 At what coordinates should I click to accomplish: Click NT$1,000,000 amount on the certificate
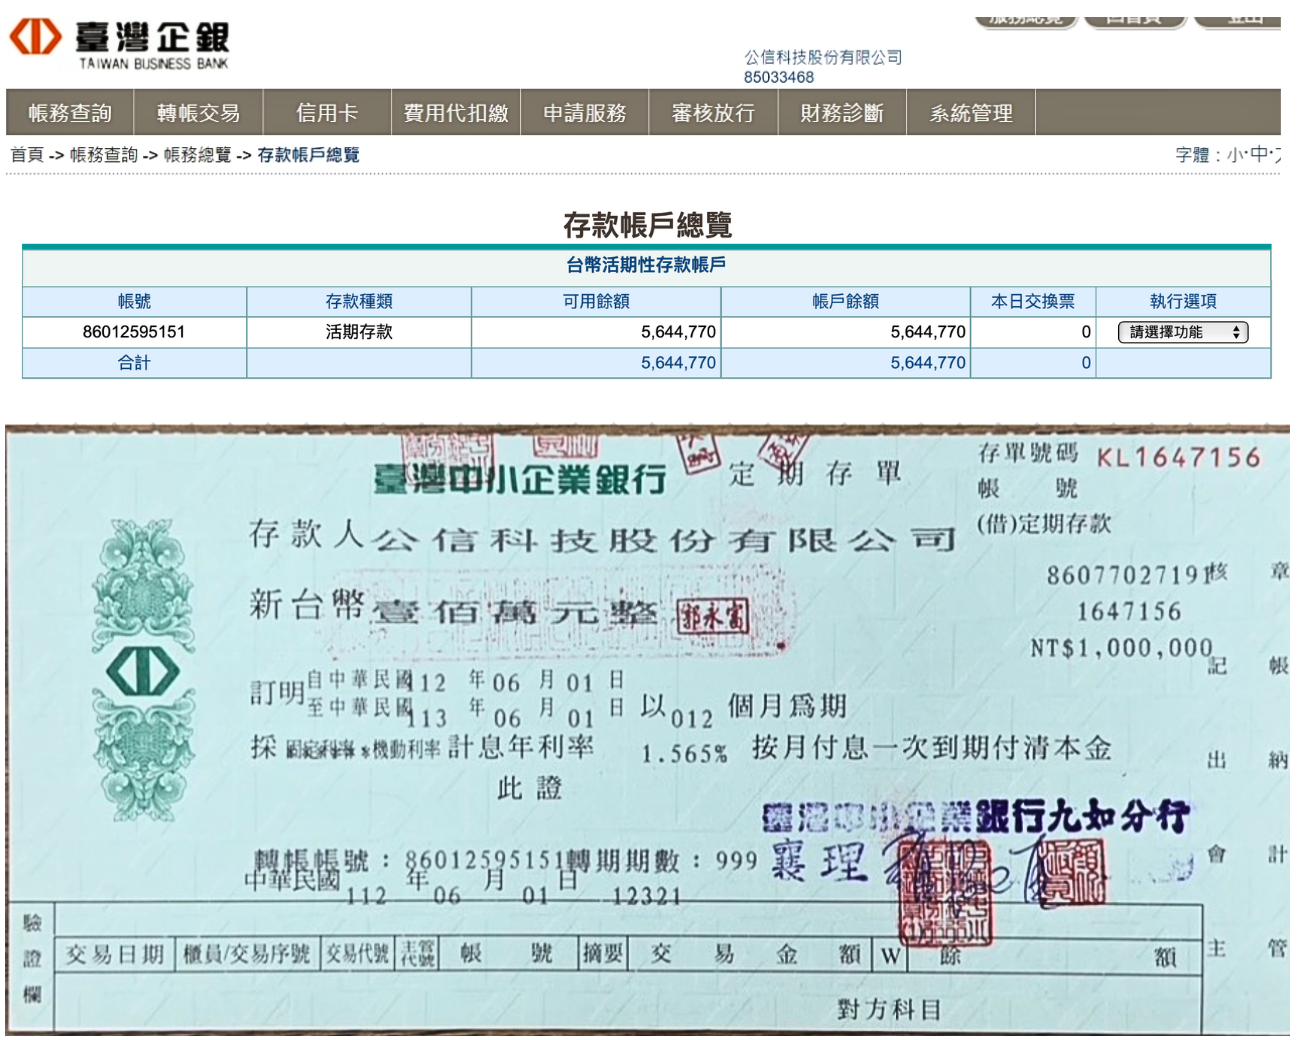(x=1121, y=648)
